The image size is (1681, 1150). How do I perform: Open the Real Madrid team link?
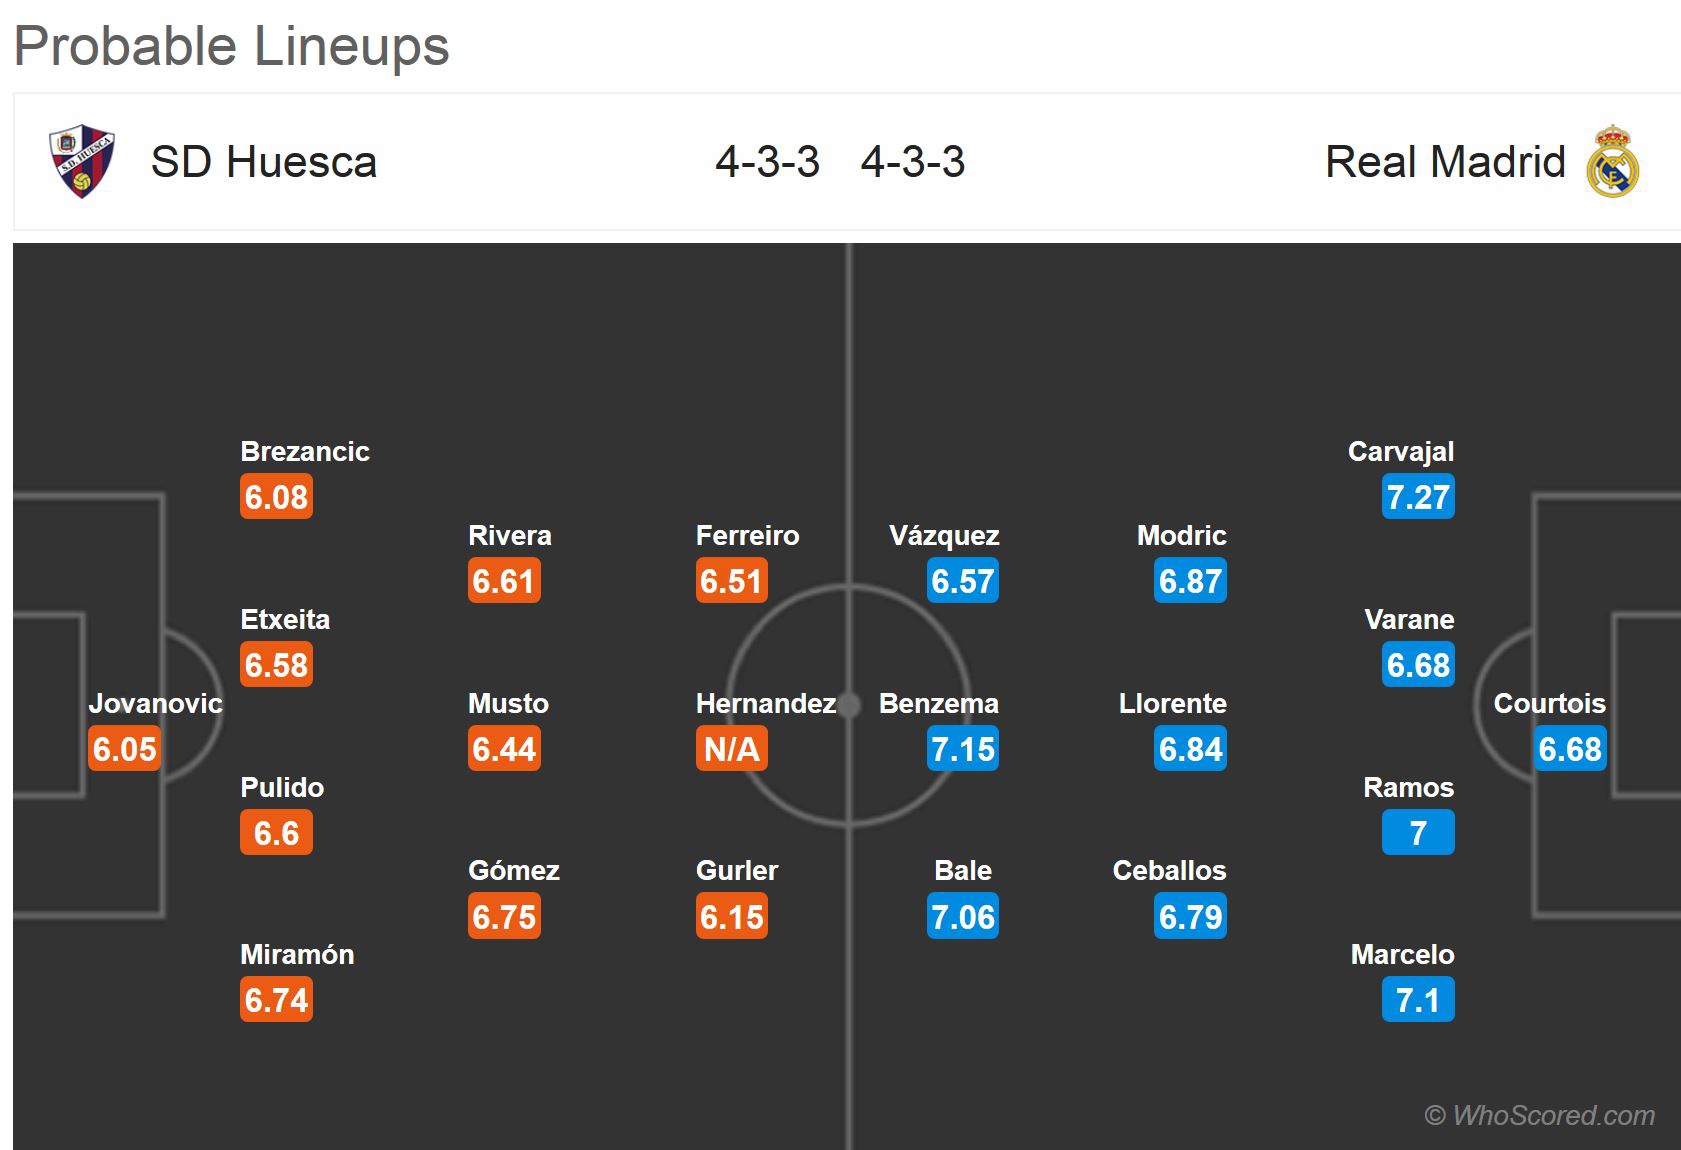pyautogui.click(x=1444, y=162)
